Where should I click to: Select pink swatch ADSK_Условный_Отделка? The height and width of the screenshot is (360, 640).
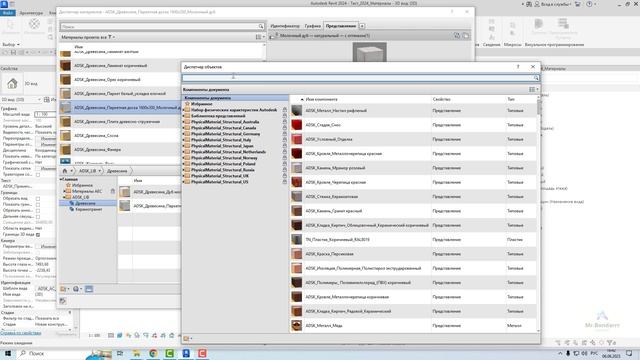point(297,139)
